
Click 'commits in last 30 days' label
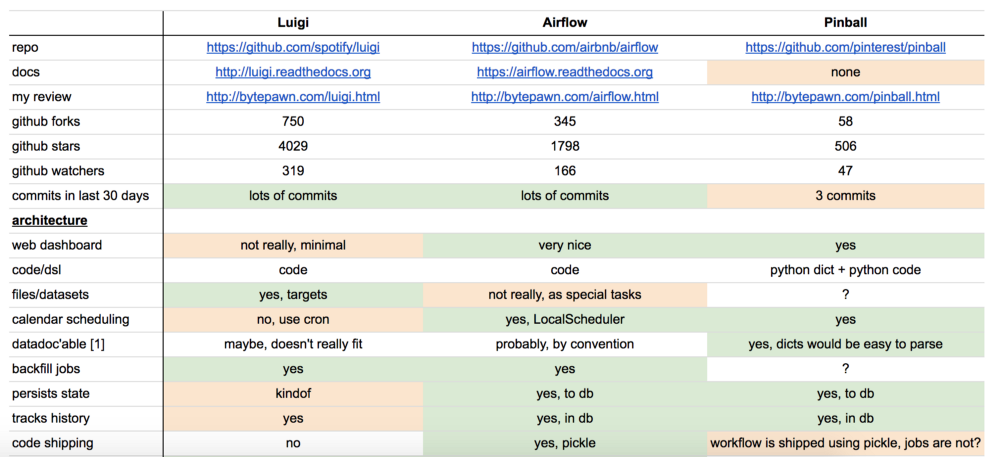coord(80,196)
